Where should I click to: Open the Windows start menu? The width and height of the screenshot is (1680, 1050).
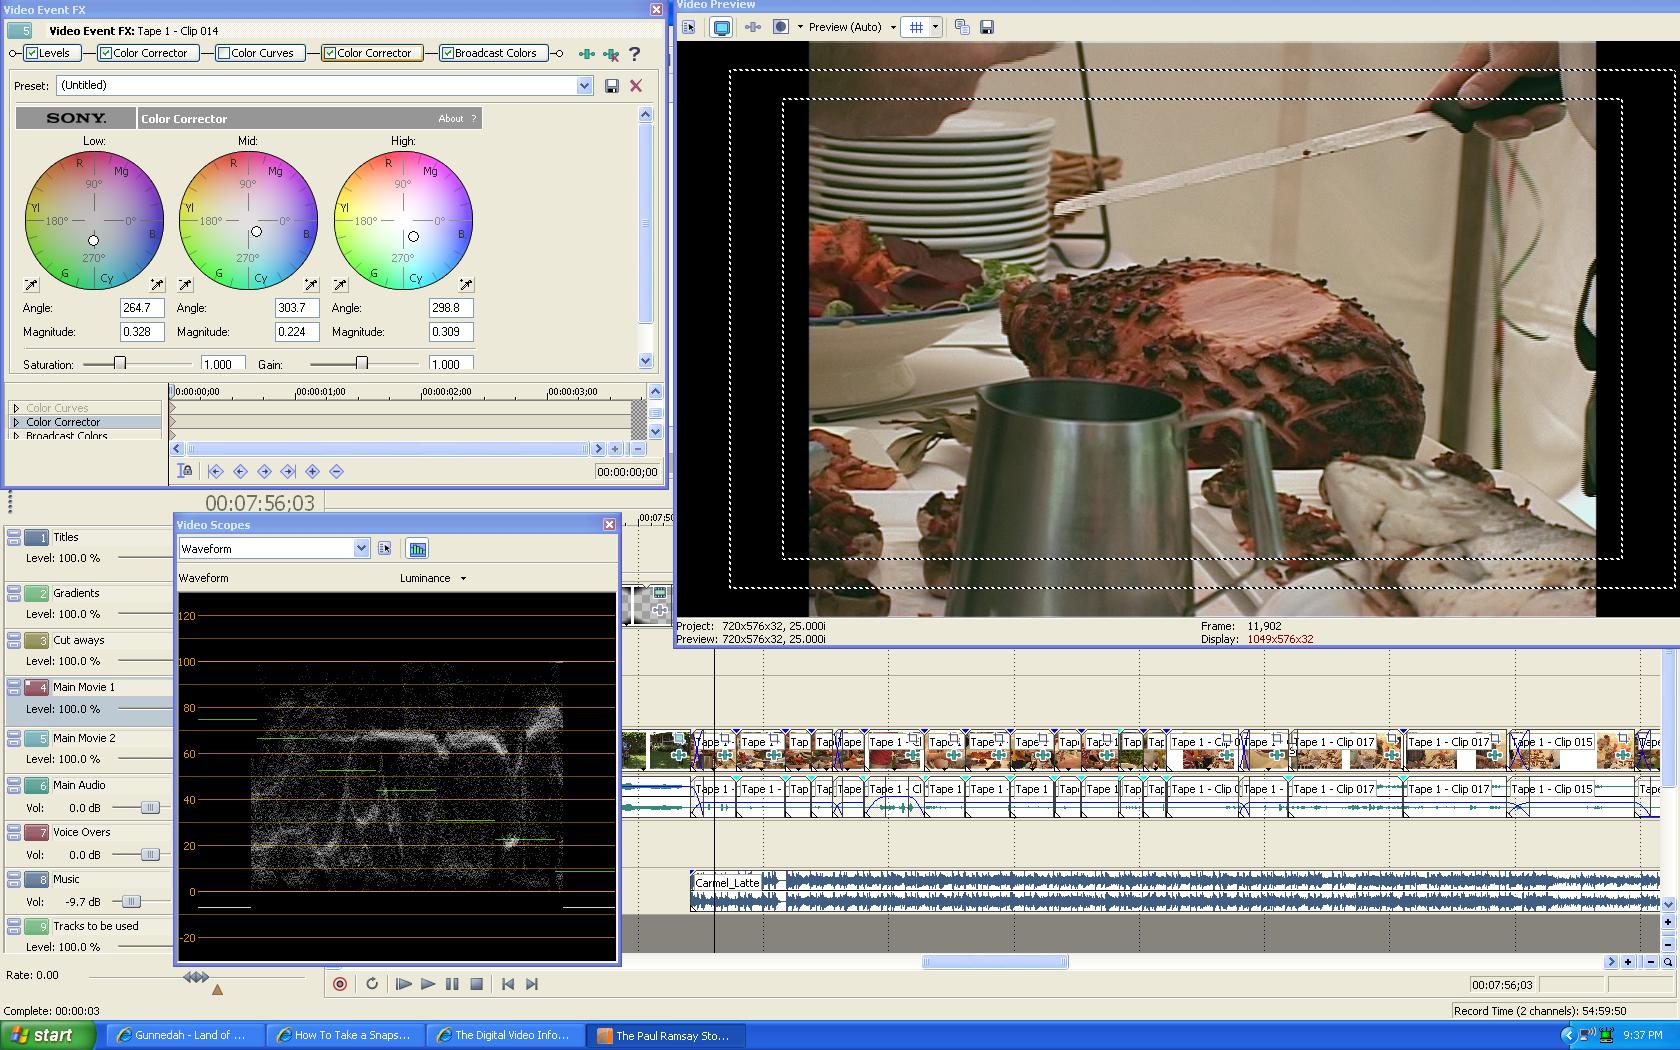(x=47, y=1035)
